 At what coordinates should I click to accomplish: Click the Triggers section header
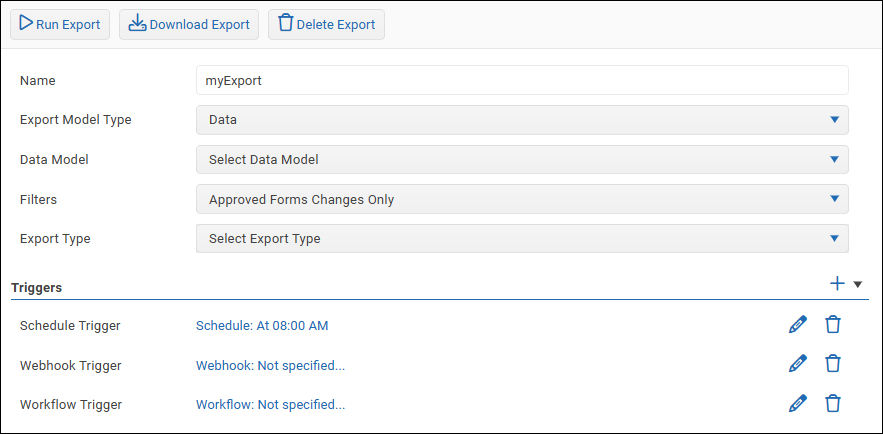[x=37, y=287]
